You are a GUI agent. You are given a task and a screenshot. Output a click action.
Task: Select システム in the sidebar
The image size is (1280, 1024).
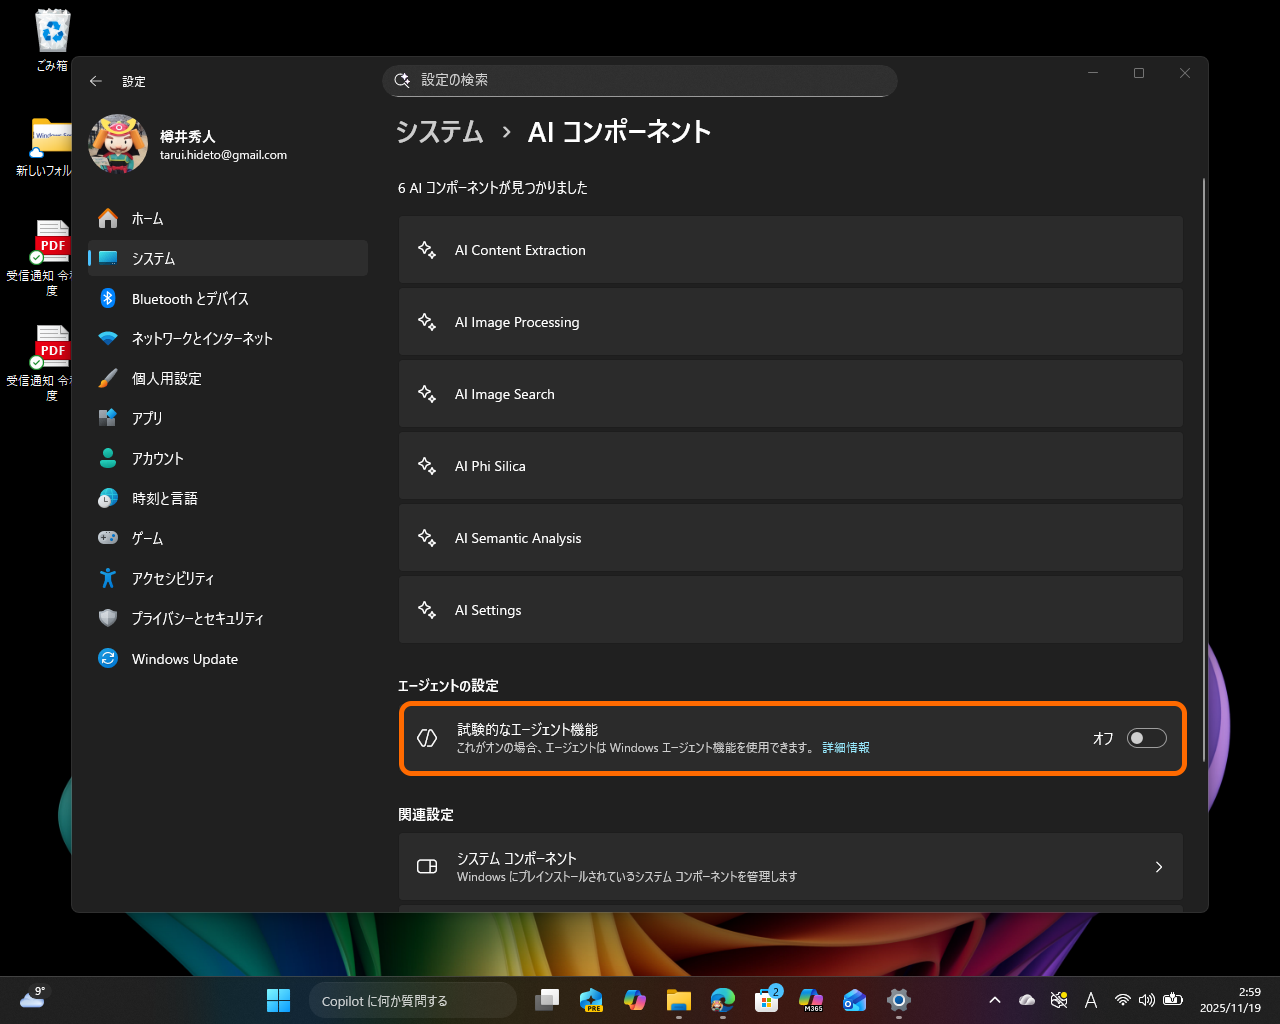pos(228,258)
